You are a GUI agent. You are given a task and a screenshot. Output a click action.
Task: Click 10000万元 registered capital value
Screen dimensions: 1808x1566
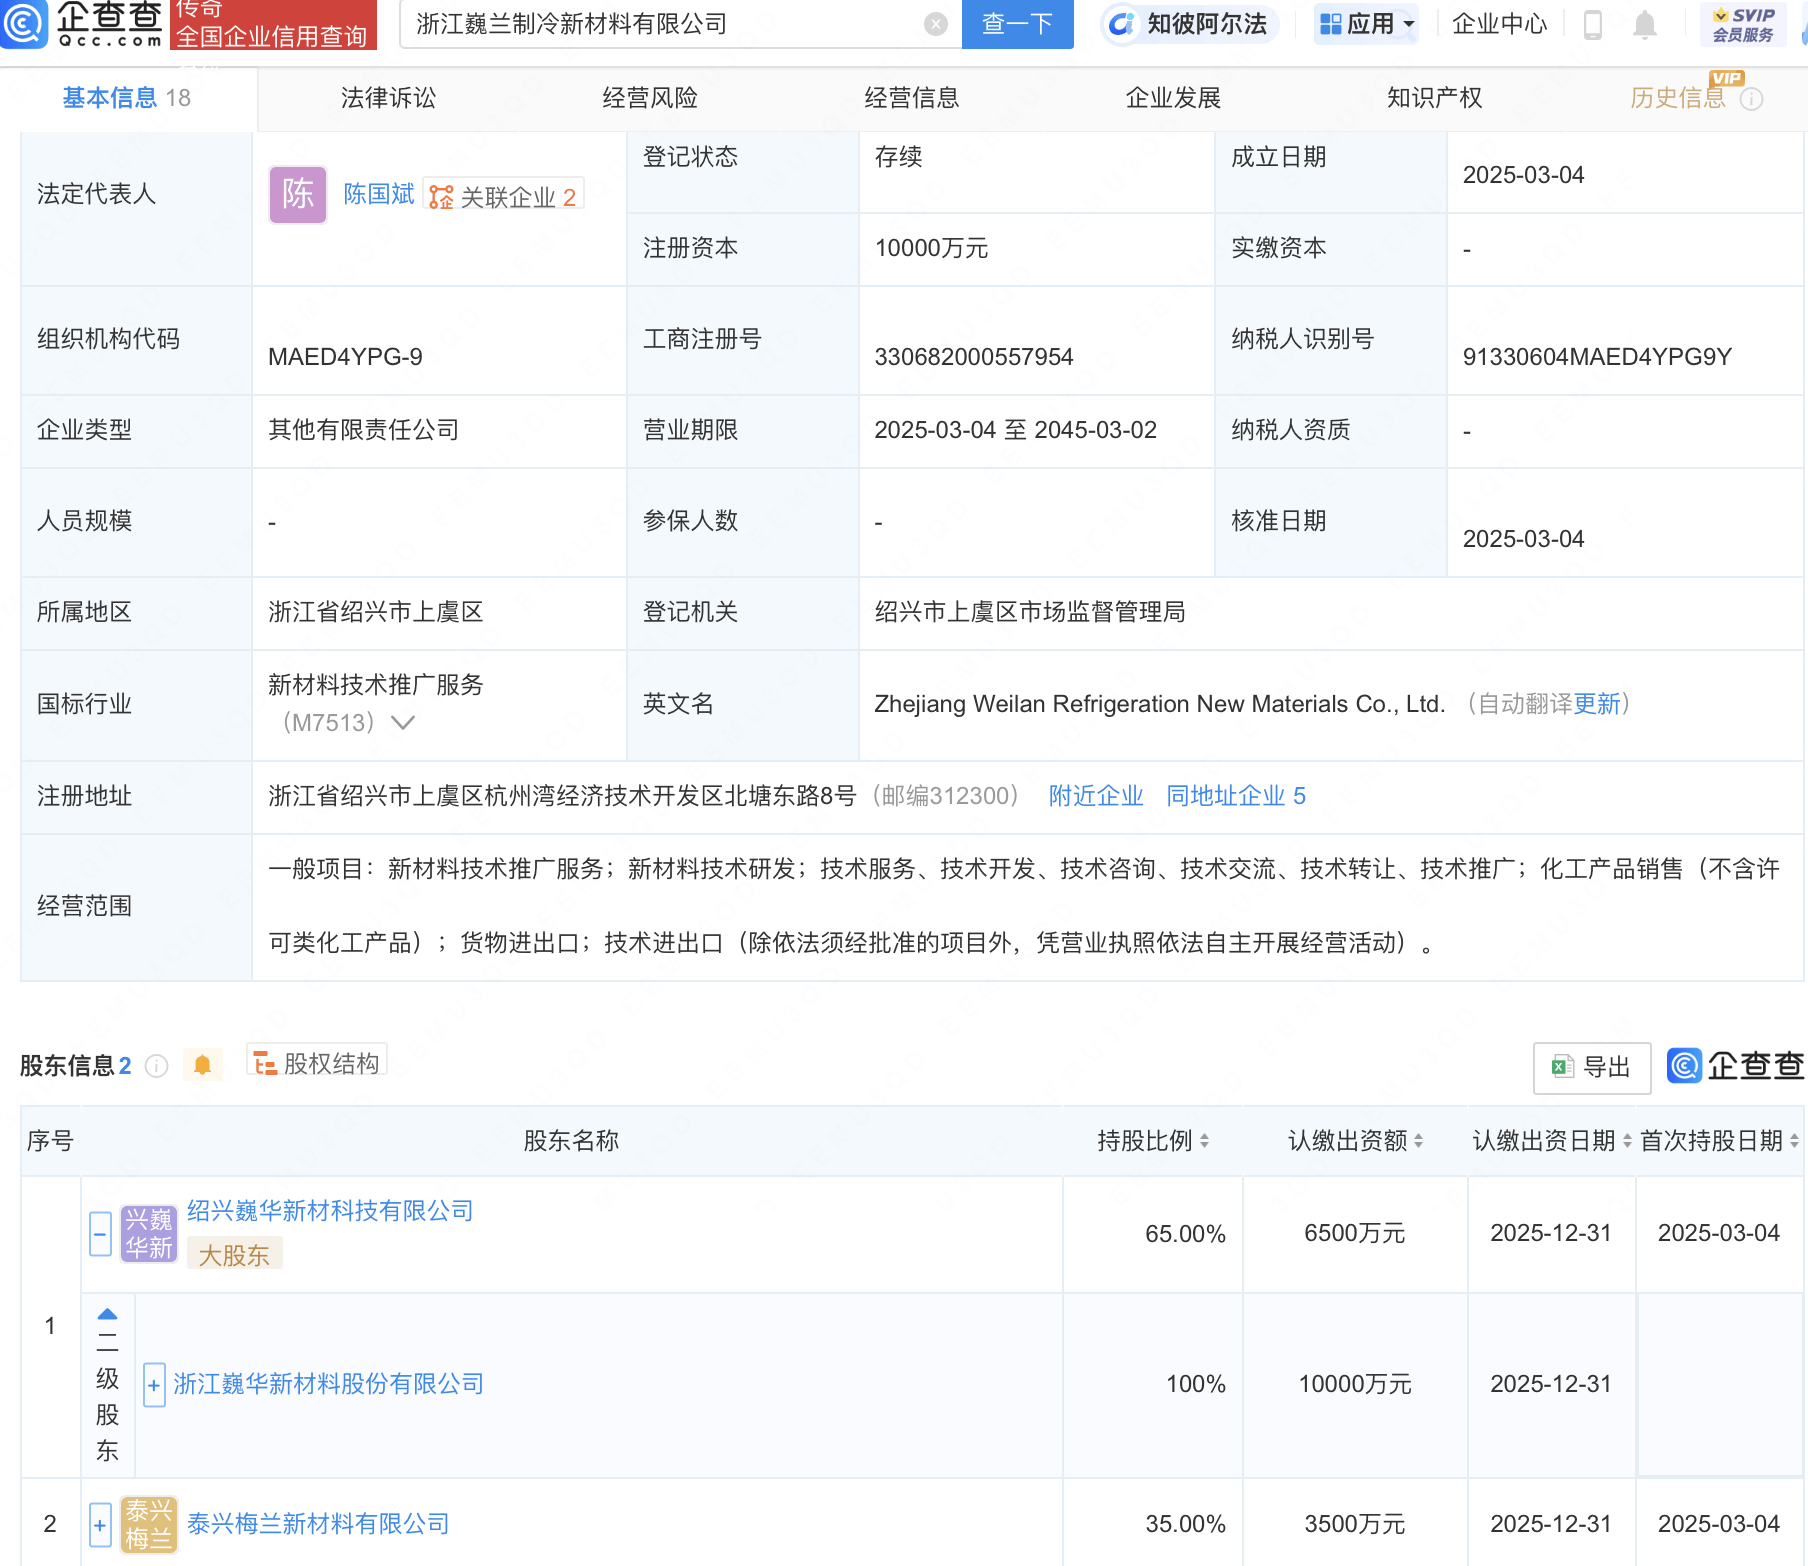pos(931,248)
